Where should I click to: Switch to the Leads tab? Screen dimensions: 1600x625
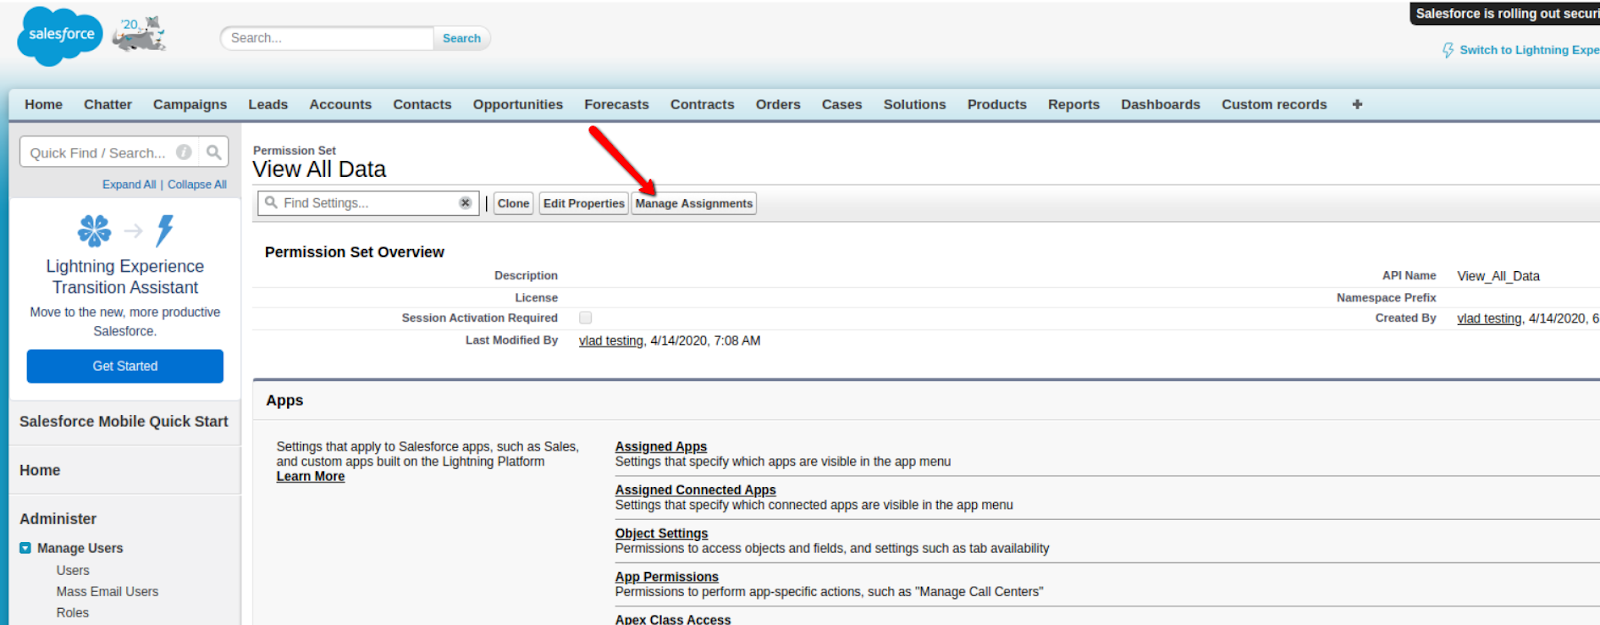point(268,104)
